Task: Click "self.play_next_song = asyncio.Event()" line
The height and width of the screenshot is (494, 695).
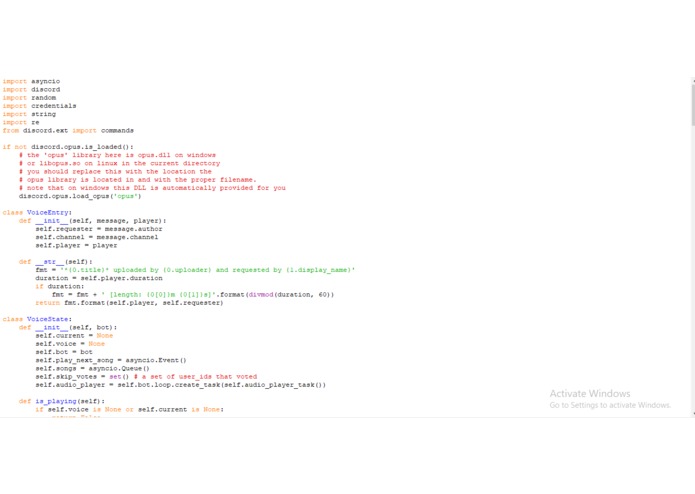Action: [111, 360]
